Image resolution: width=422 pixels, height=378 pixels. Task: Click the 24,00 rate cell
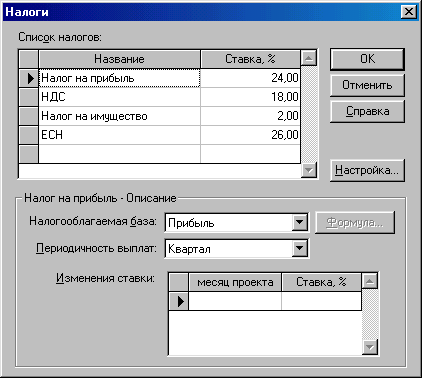(250, 78)
